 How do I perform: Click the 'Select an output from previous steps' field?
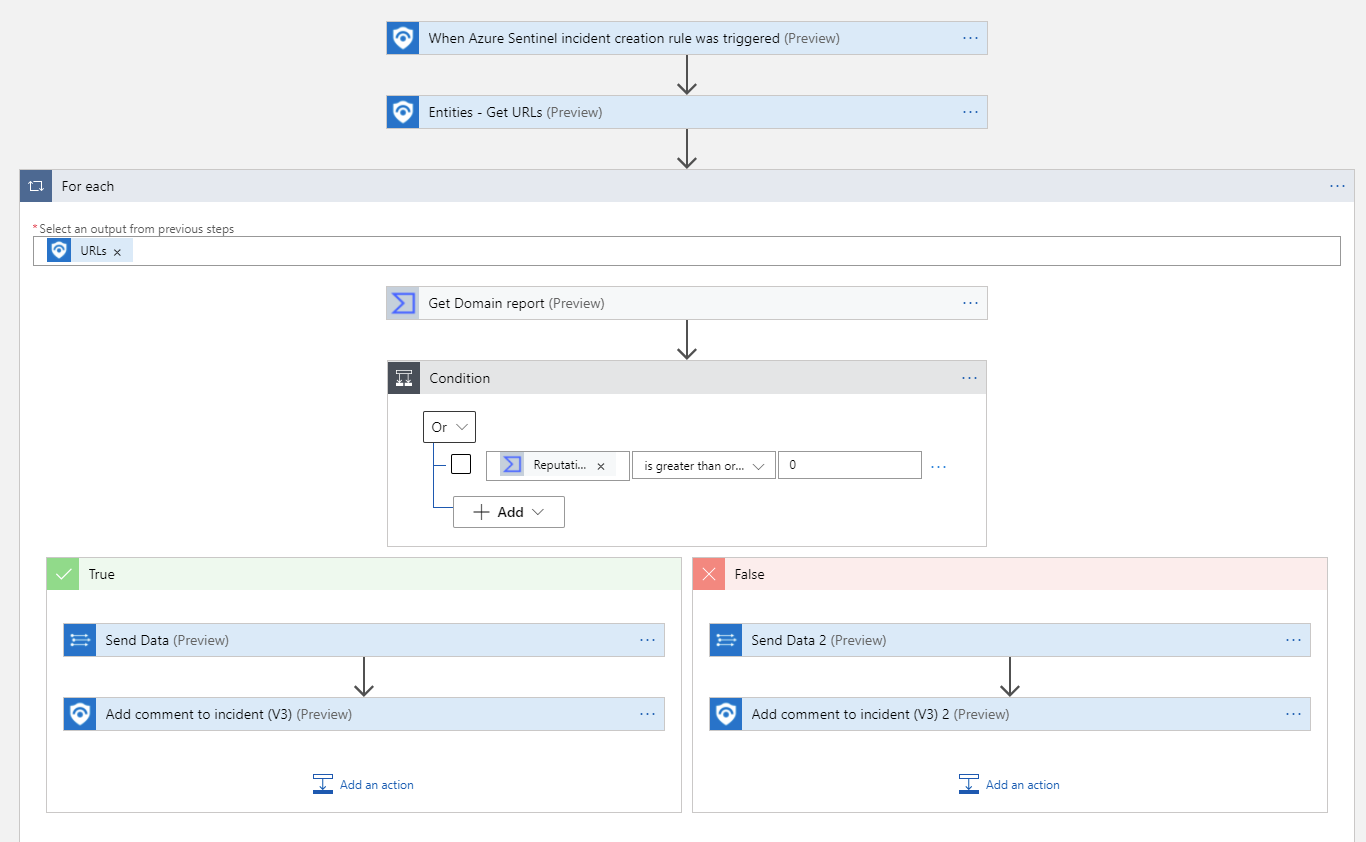click(687, 251)
